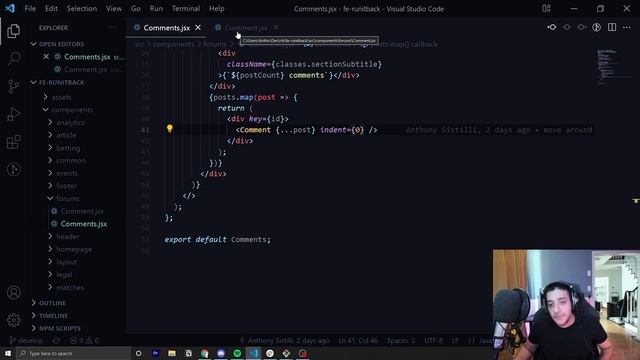
Task: Open the Selection menu
Action: 82,8
